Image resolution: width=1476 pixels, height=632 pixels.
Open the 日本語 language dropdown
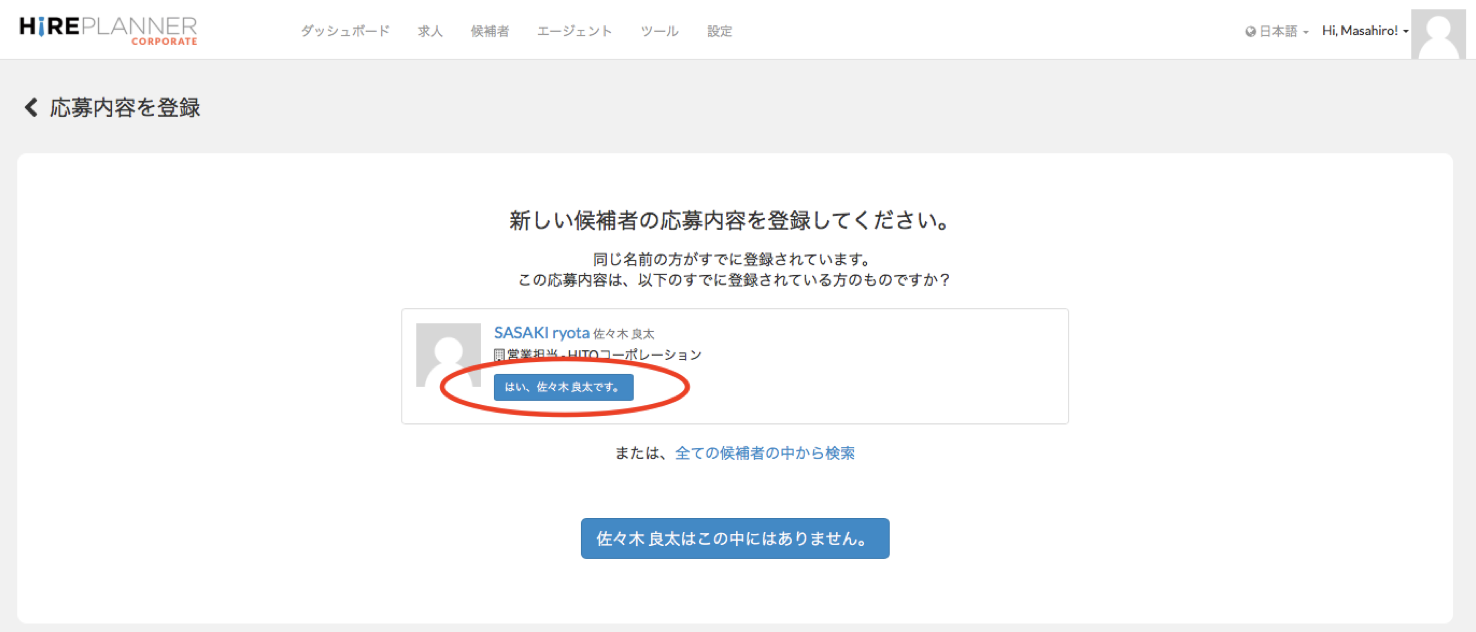(x=1277, y=31)
